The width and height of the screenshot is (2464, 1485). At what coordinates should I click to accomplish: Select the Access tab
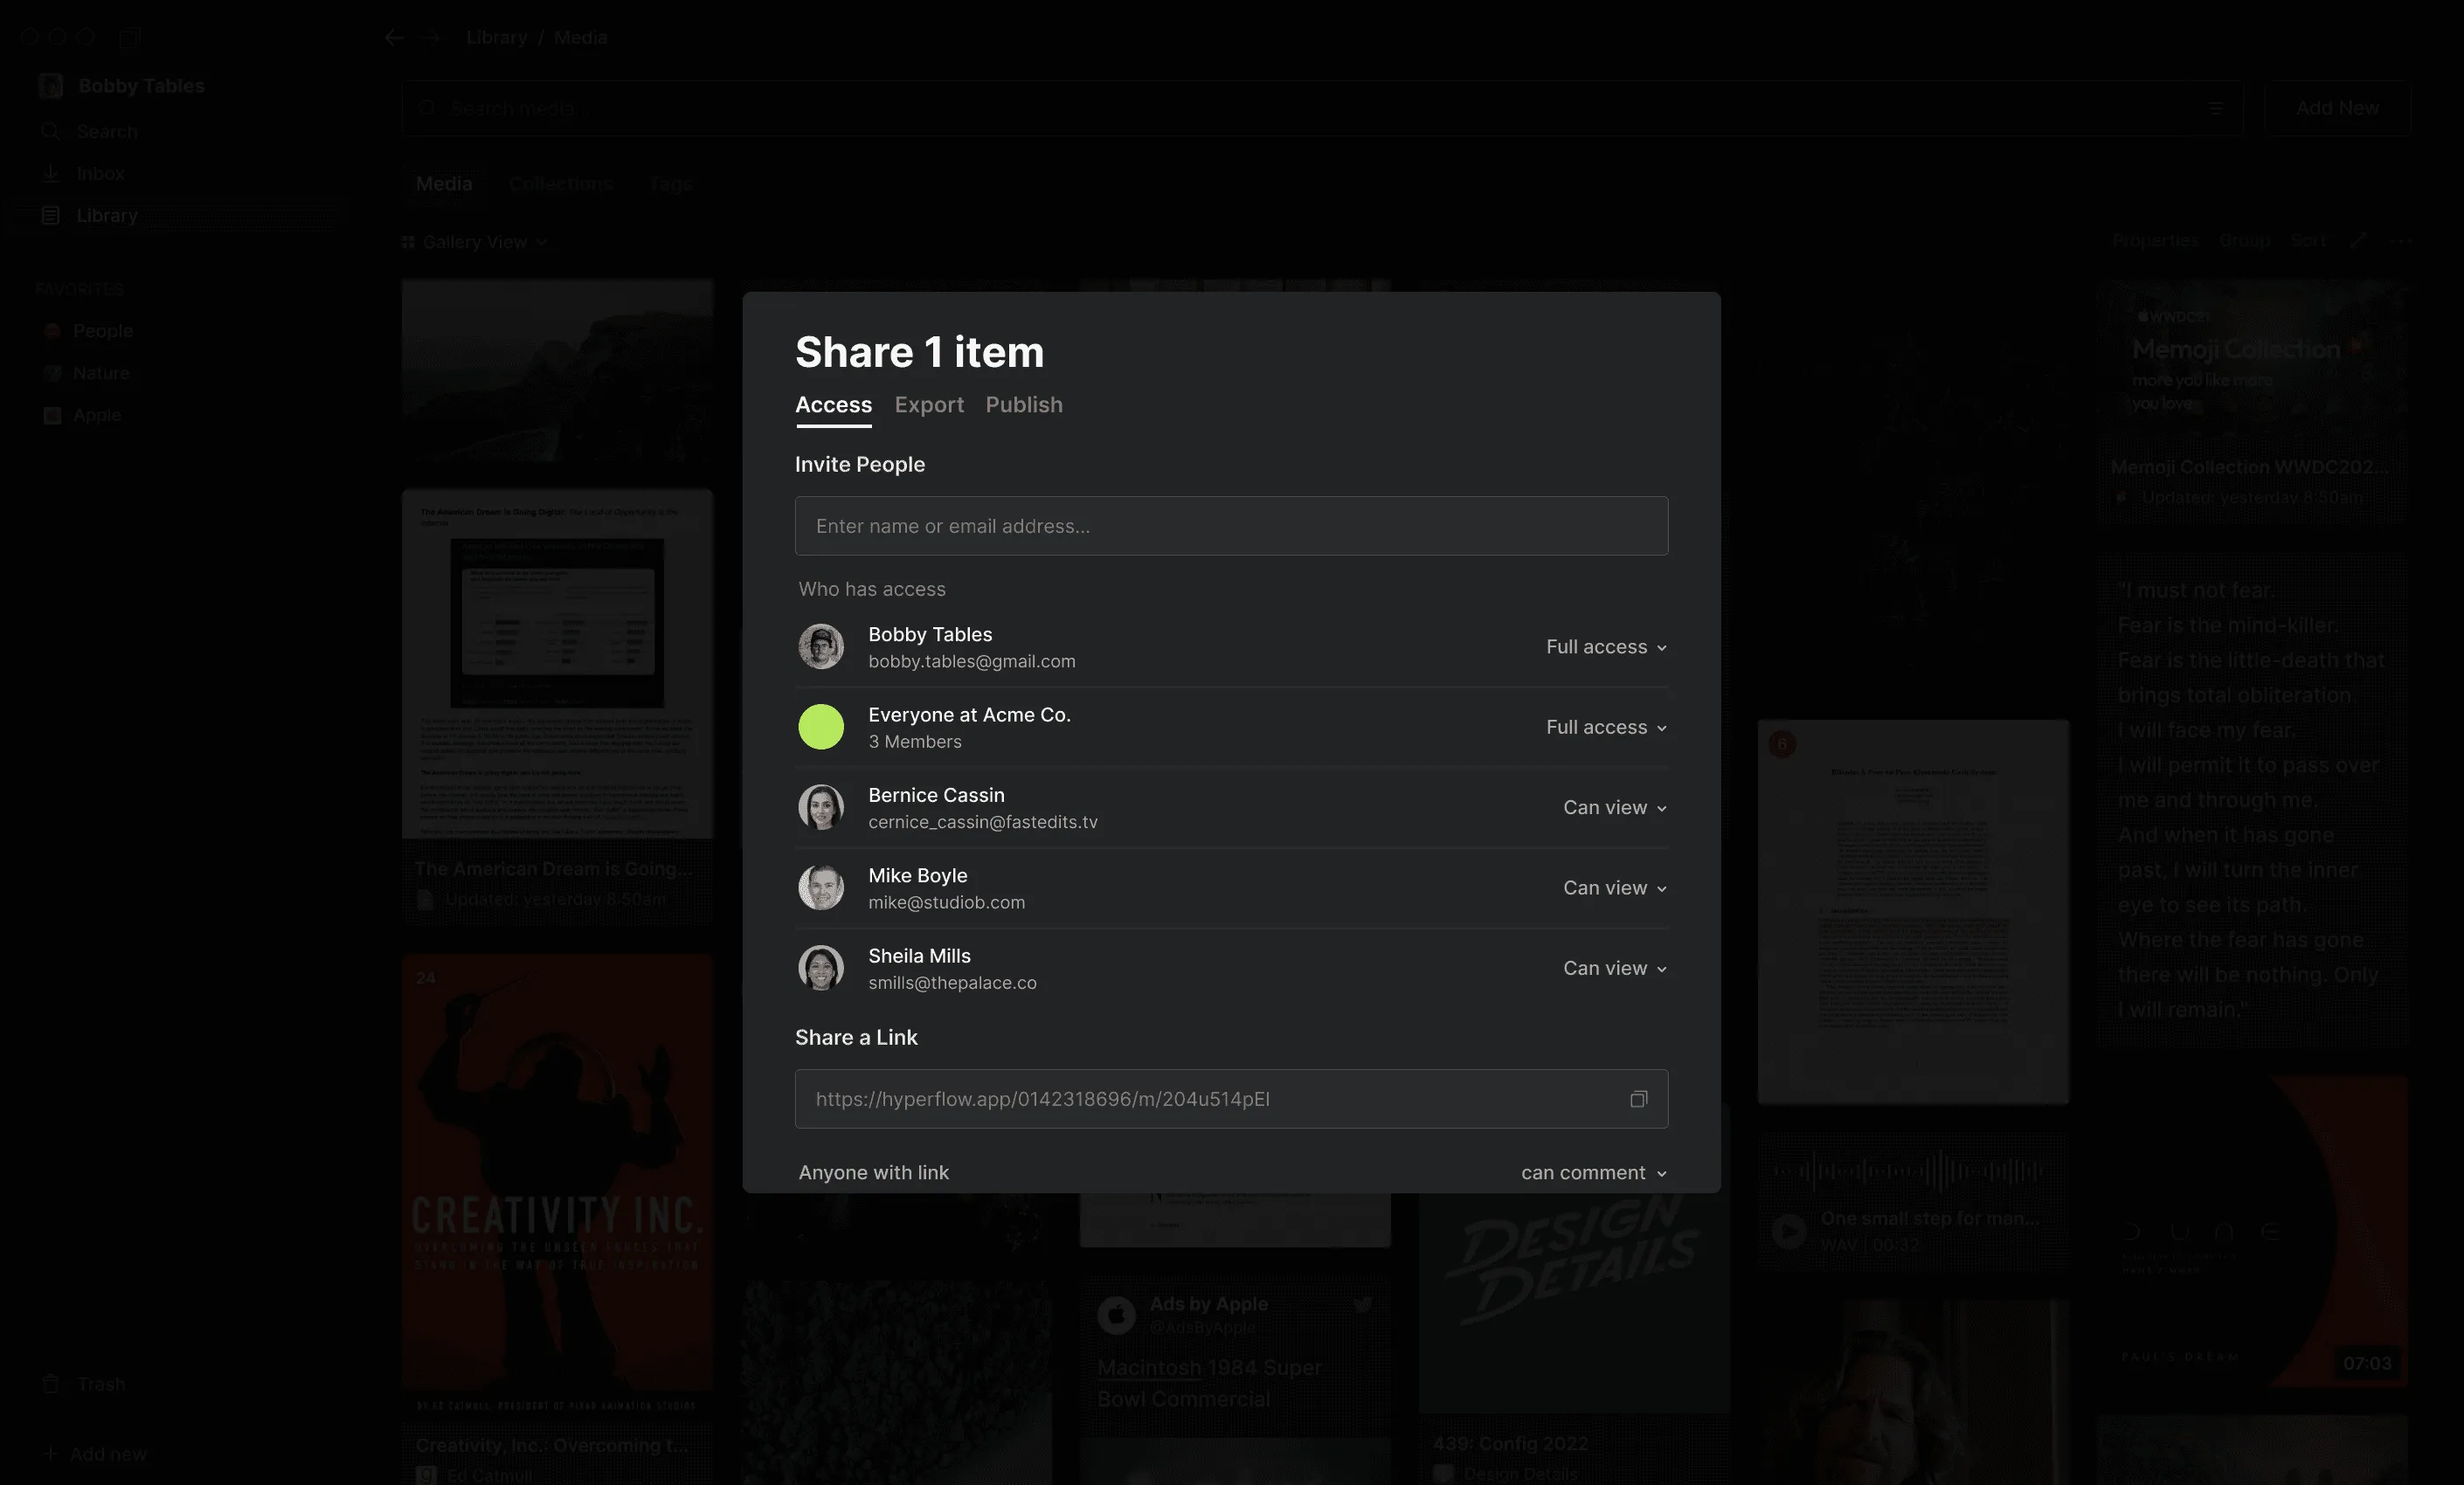click(833, 405)
